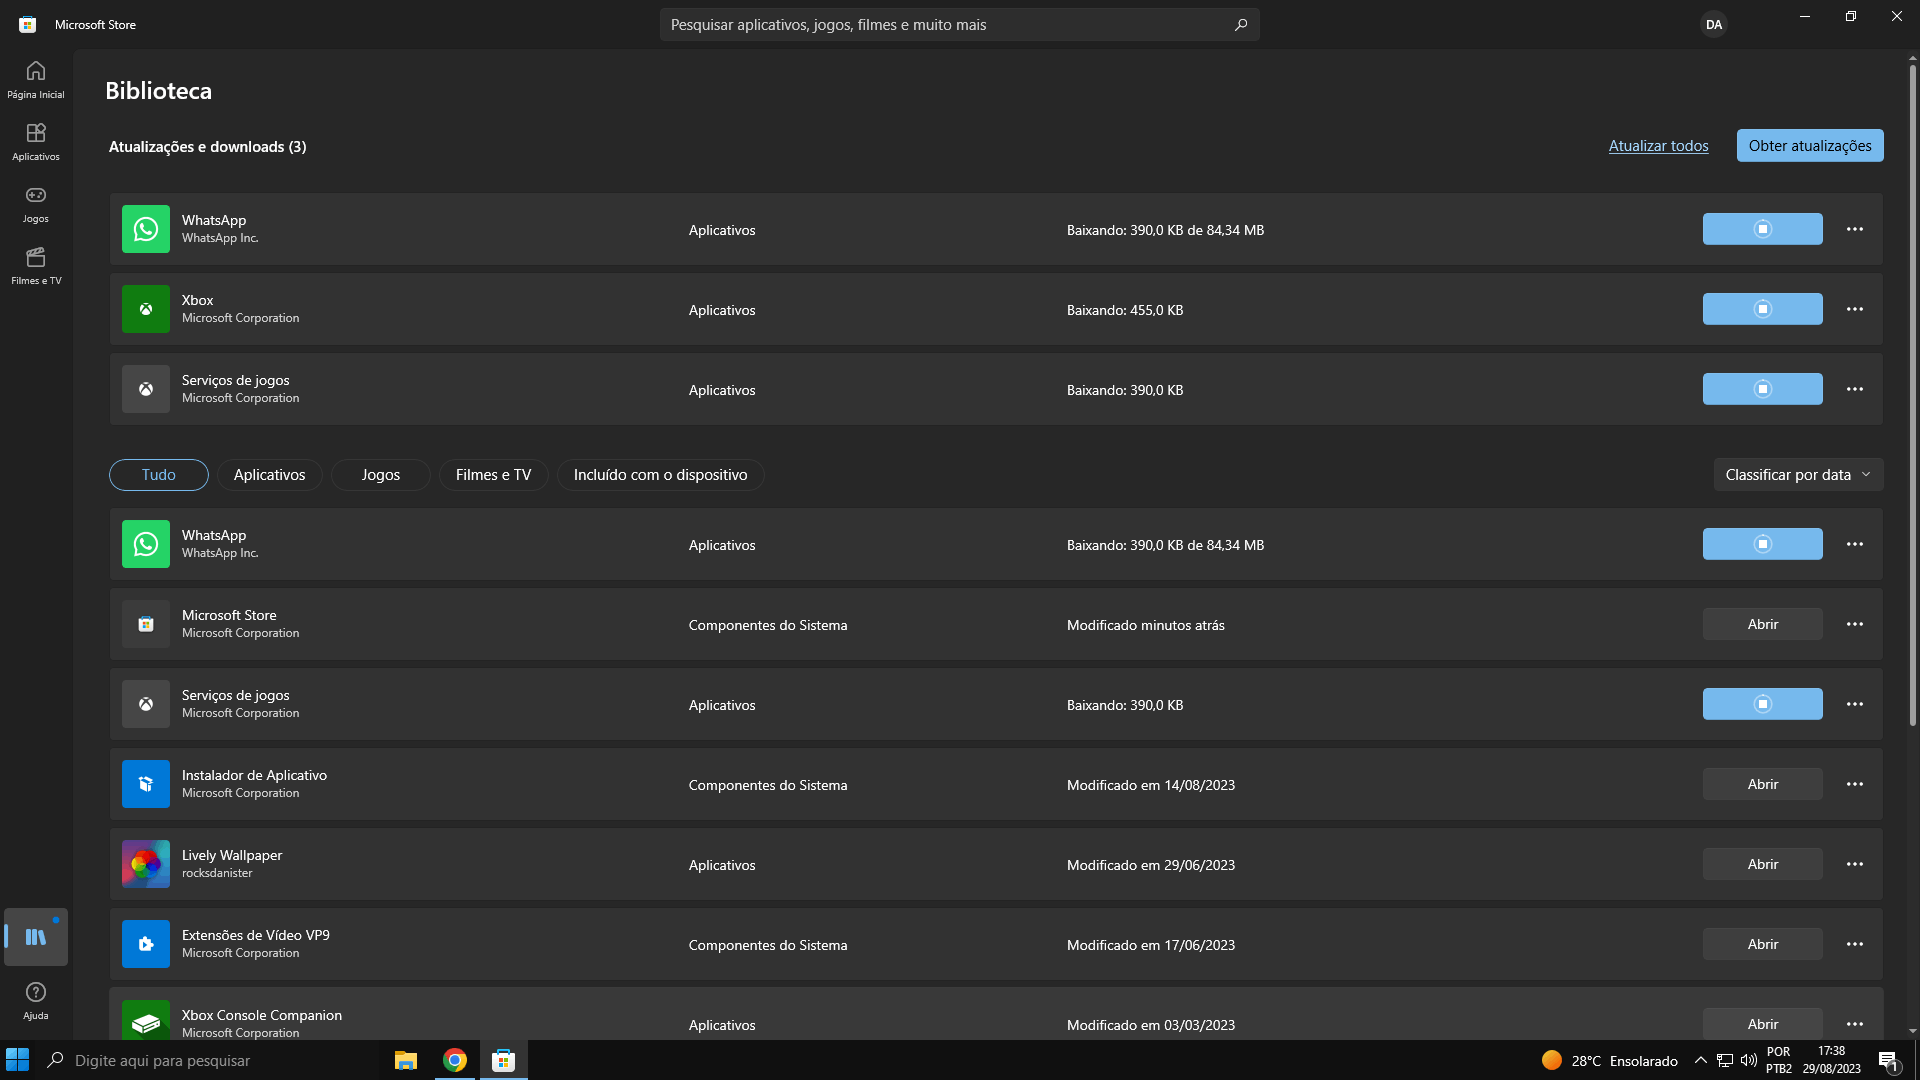Open Xbox Console Companion with Abrir button

pos(1762,1024)
